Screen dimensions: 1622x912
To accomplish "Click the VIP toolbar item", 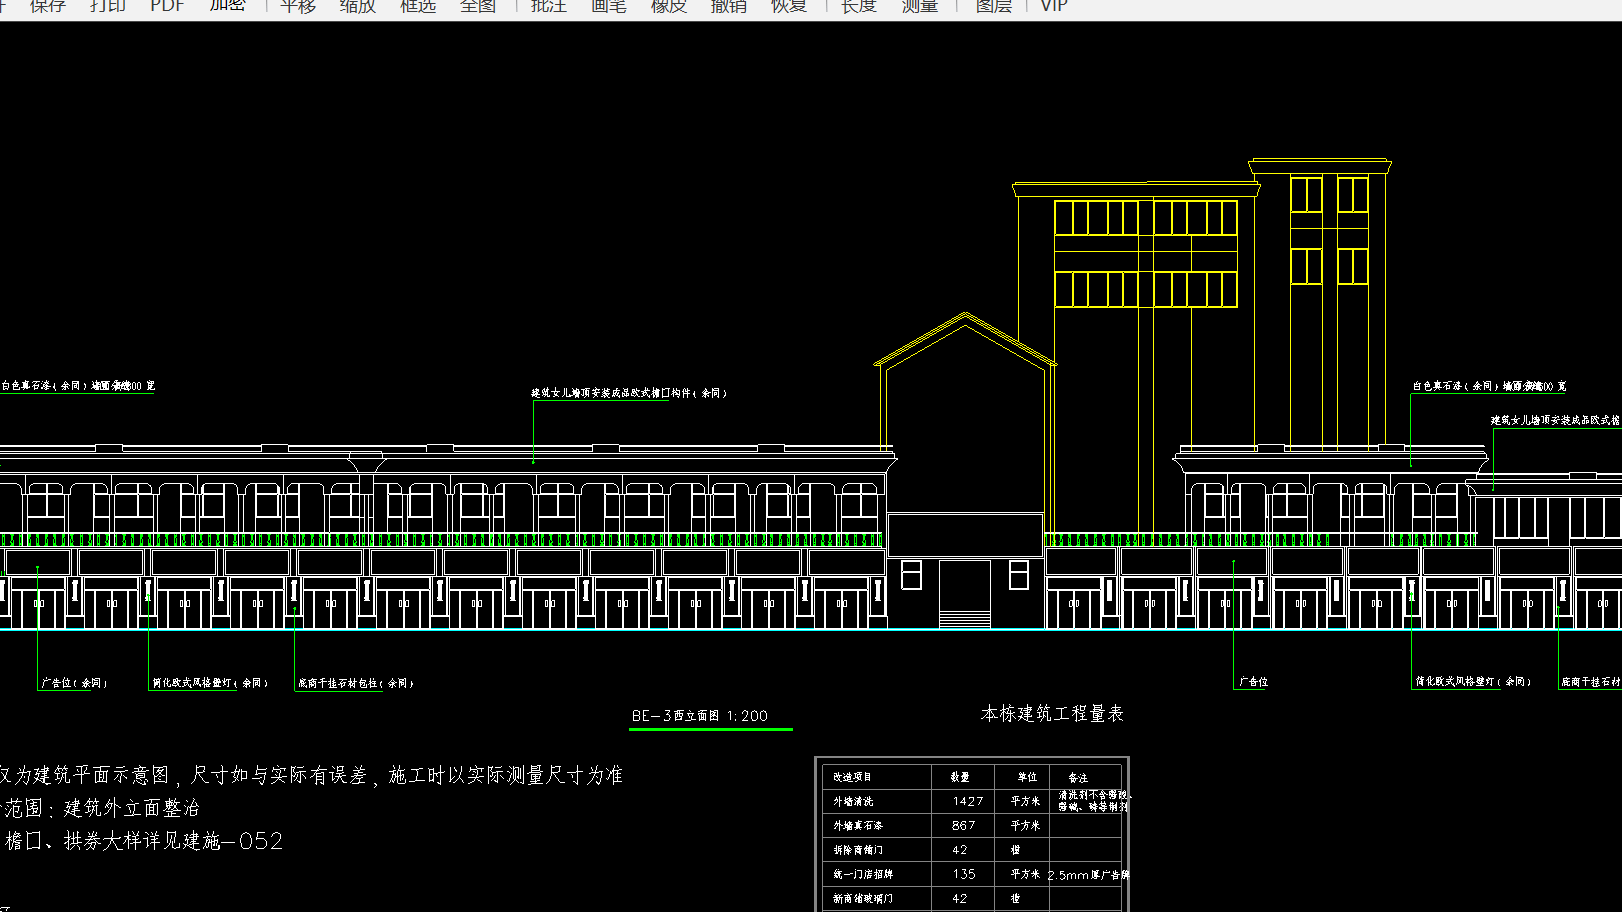I will [x=1054, y=6].
